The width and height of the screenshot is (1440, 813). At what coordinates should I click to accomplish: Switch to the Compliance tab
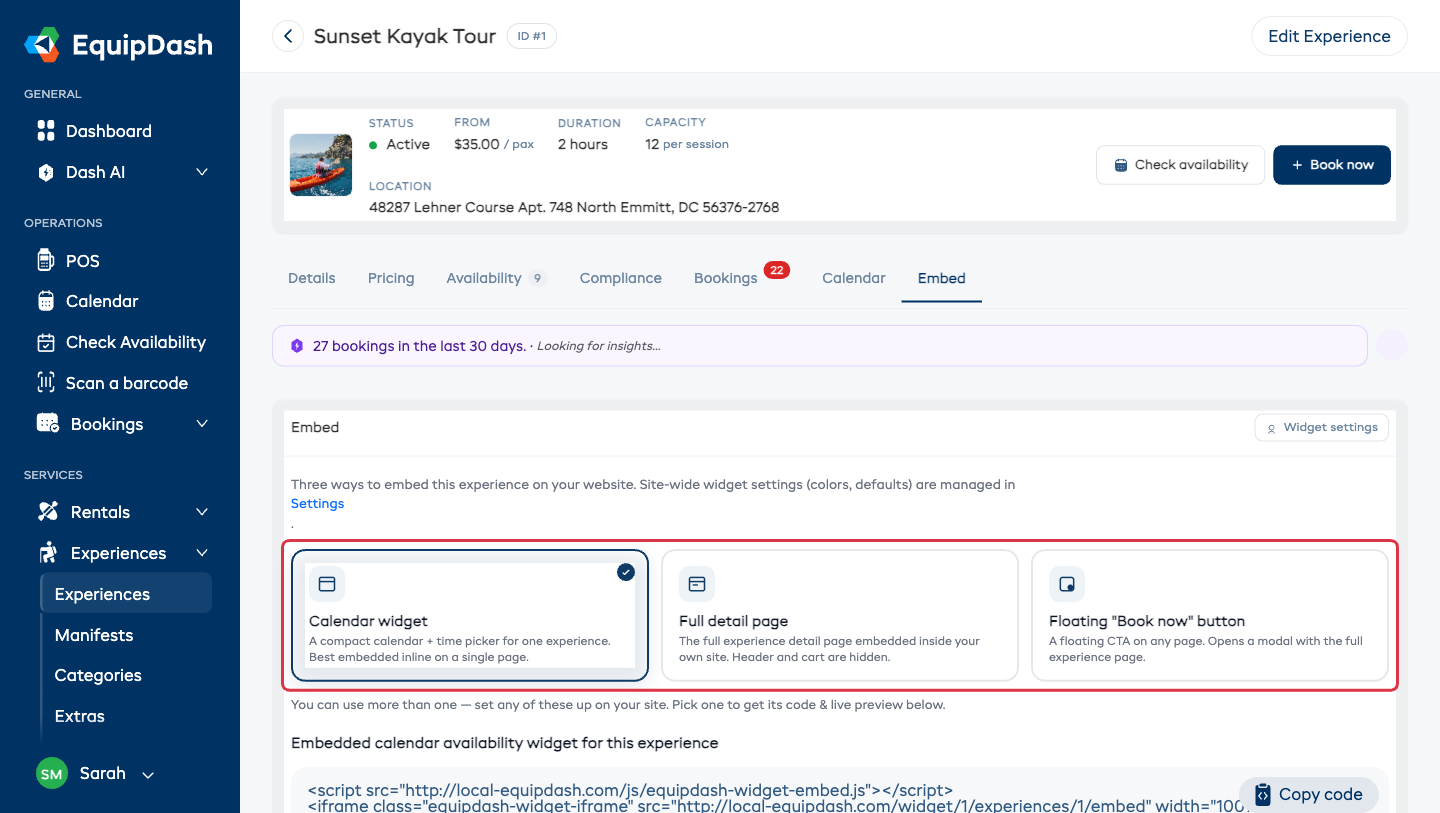click(x=621, y=278)
